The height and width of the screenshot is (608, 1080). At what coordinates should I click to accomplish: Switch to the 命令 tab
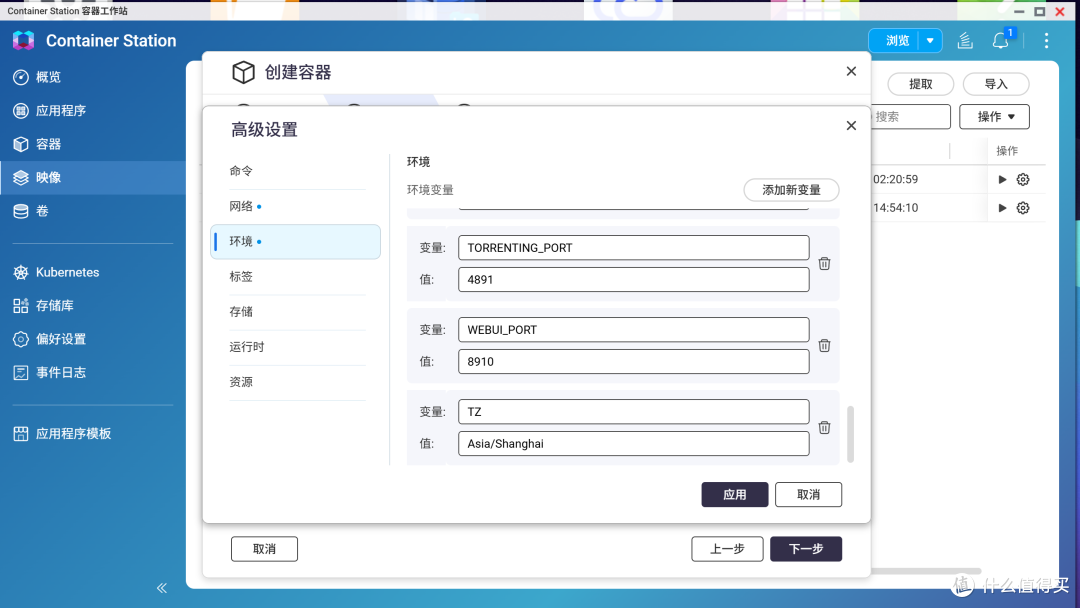[x=295, y=171]
